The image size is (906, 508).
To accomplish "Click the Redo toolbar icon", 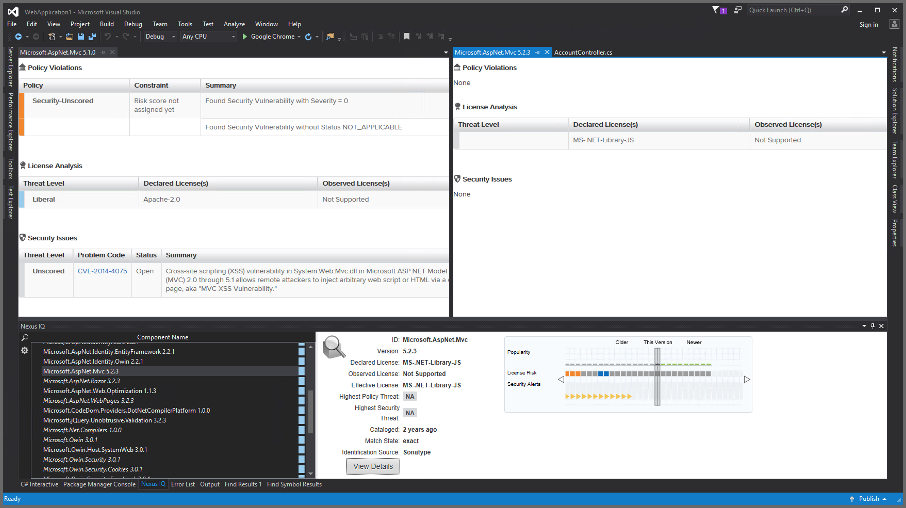I will 126,36.
